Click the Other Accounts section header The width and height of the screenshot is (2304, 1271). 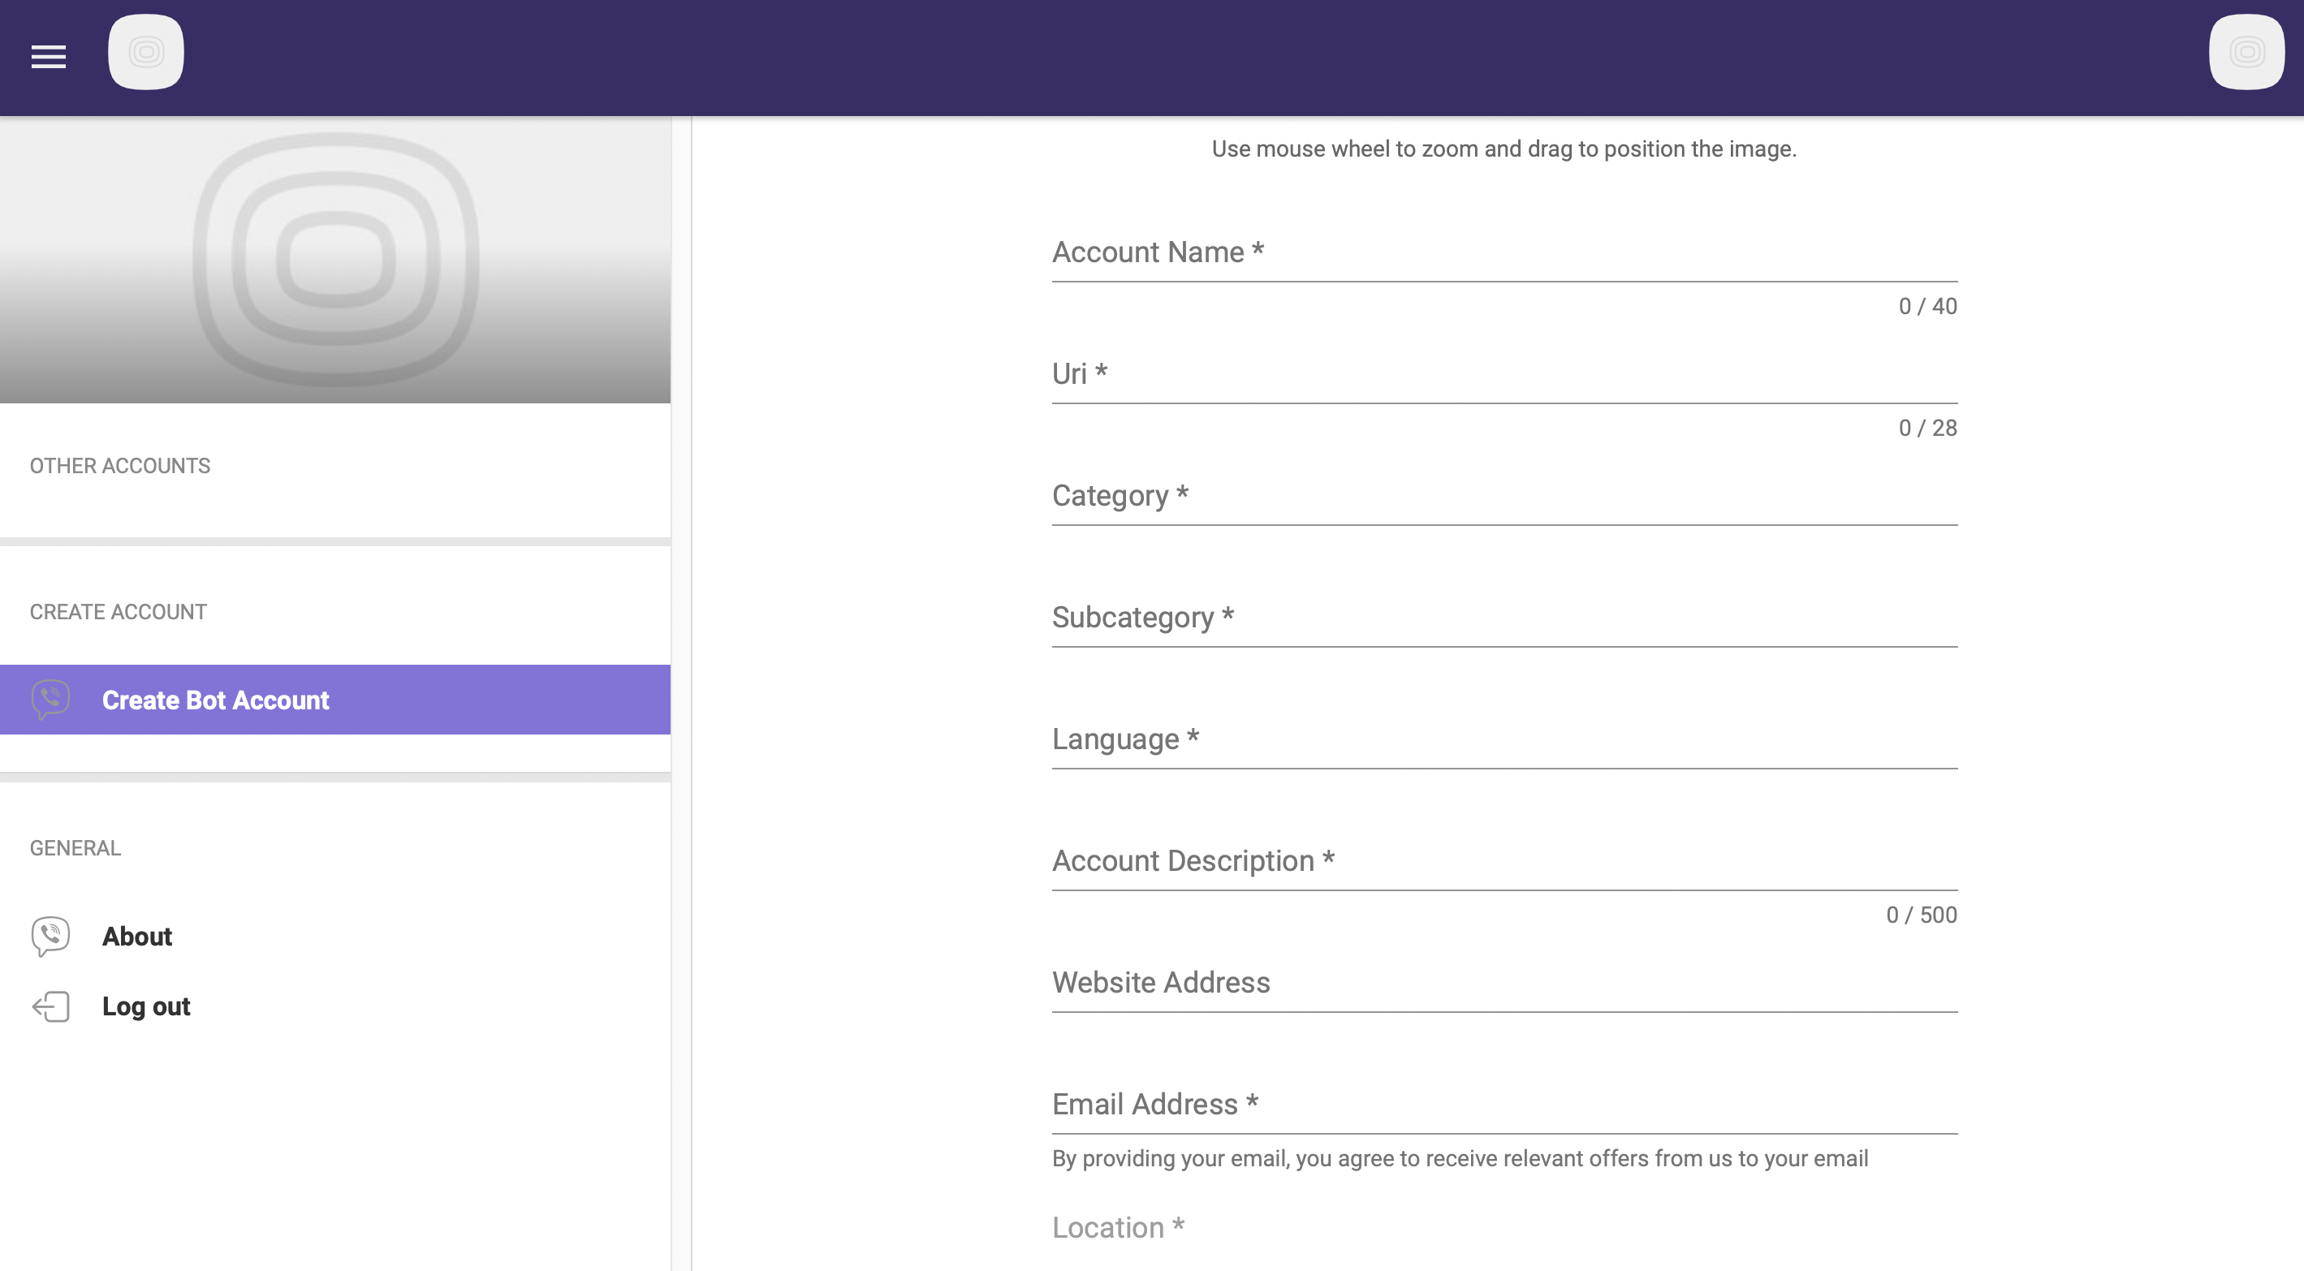click(120, 466)
